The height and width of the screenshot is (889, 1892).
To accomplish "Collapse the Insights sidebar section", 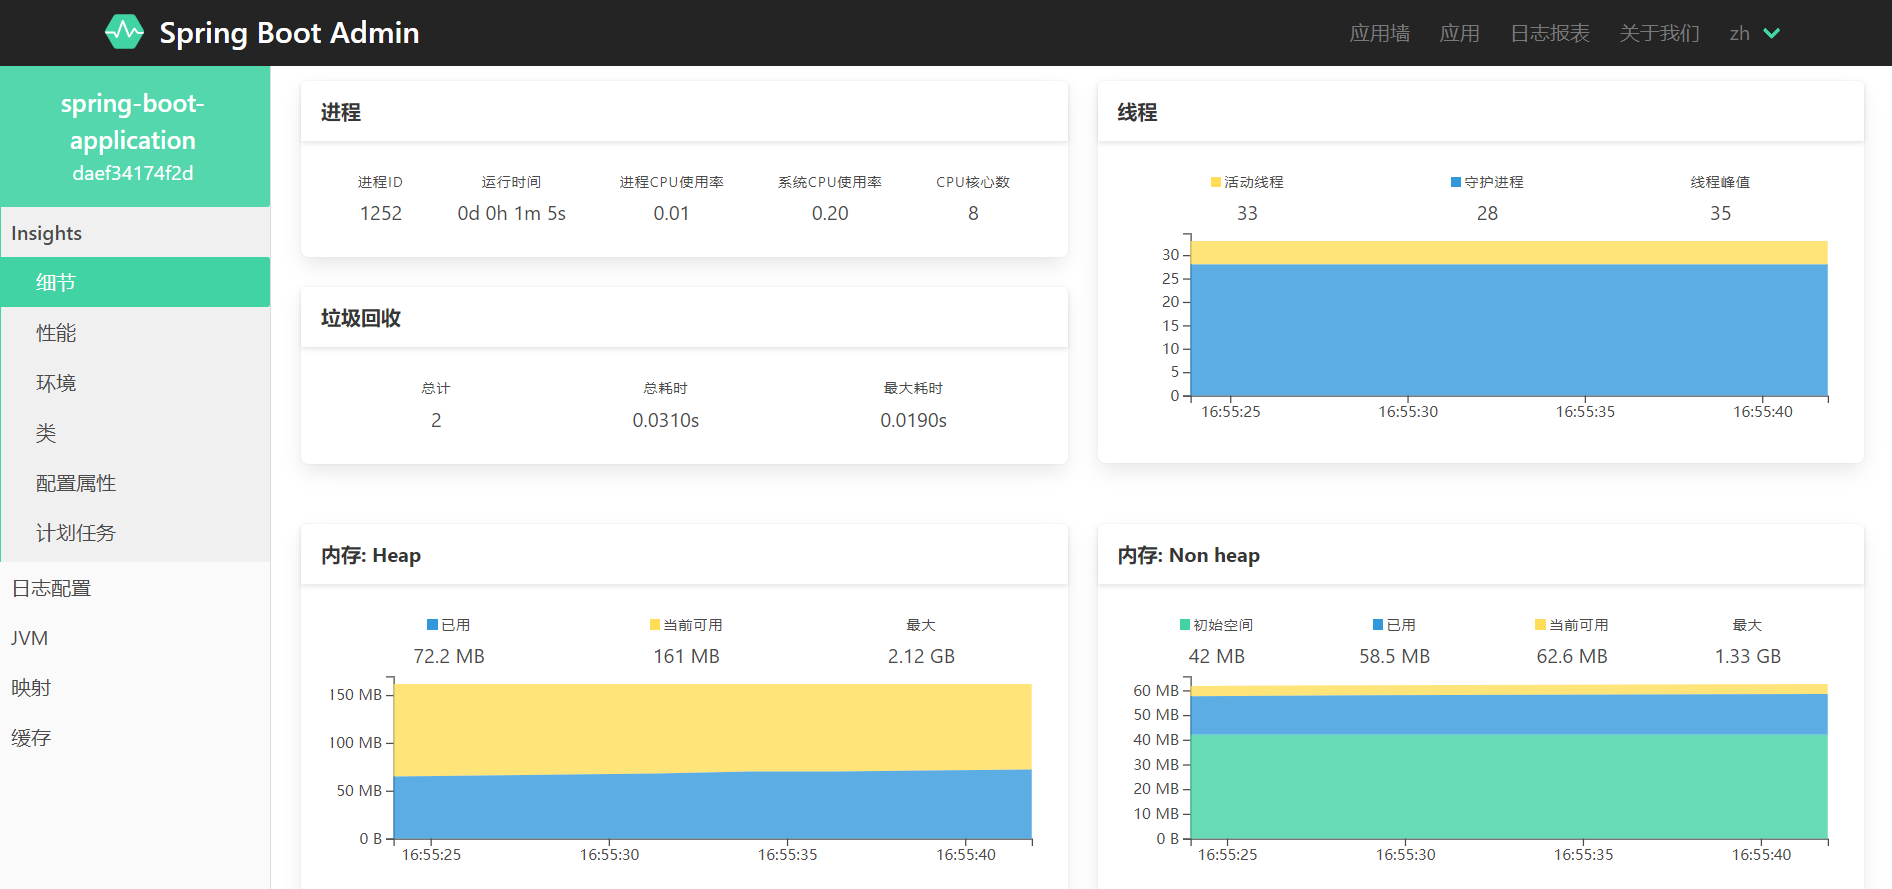I will pyautogui.click(x=135, y=233).
